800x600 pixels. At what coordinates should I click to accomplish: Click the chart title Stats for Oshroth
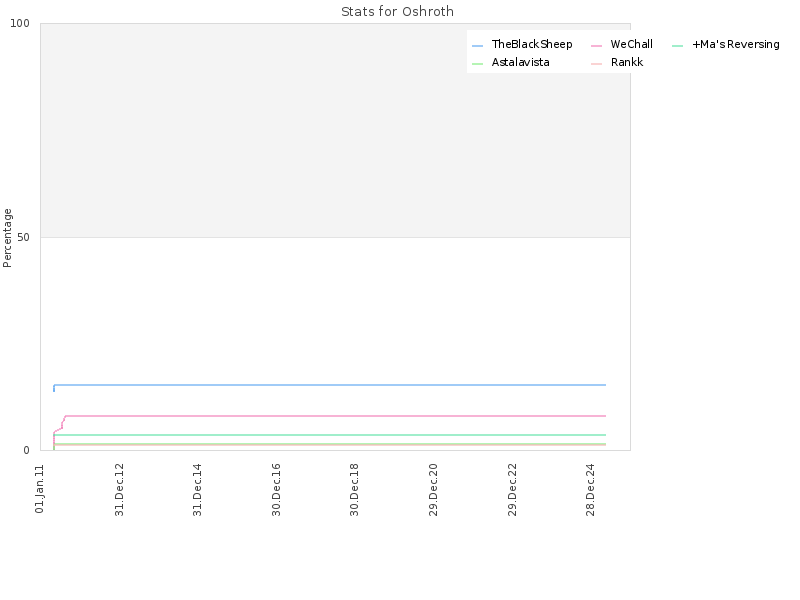coord(397,12)
